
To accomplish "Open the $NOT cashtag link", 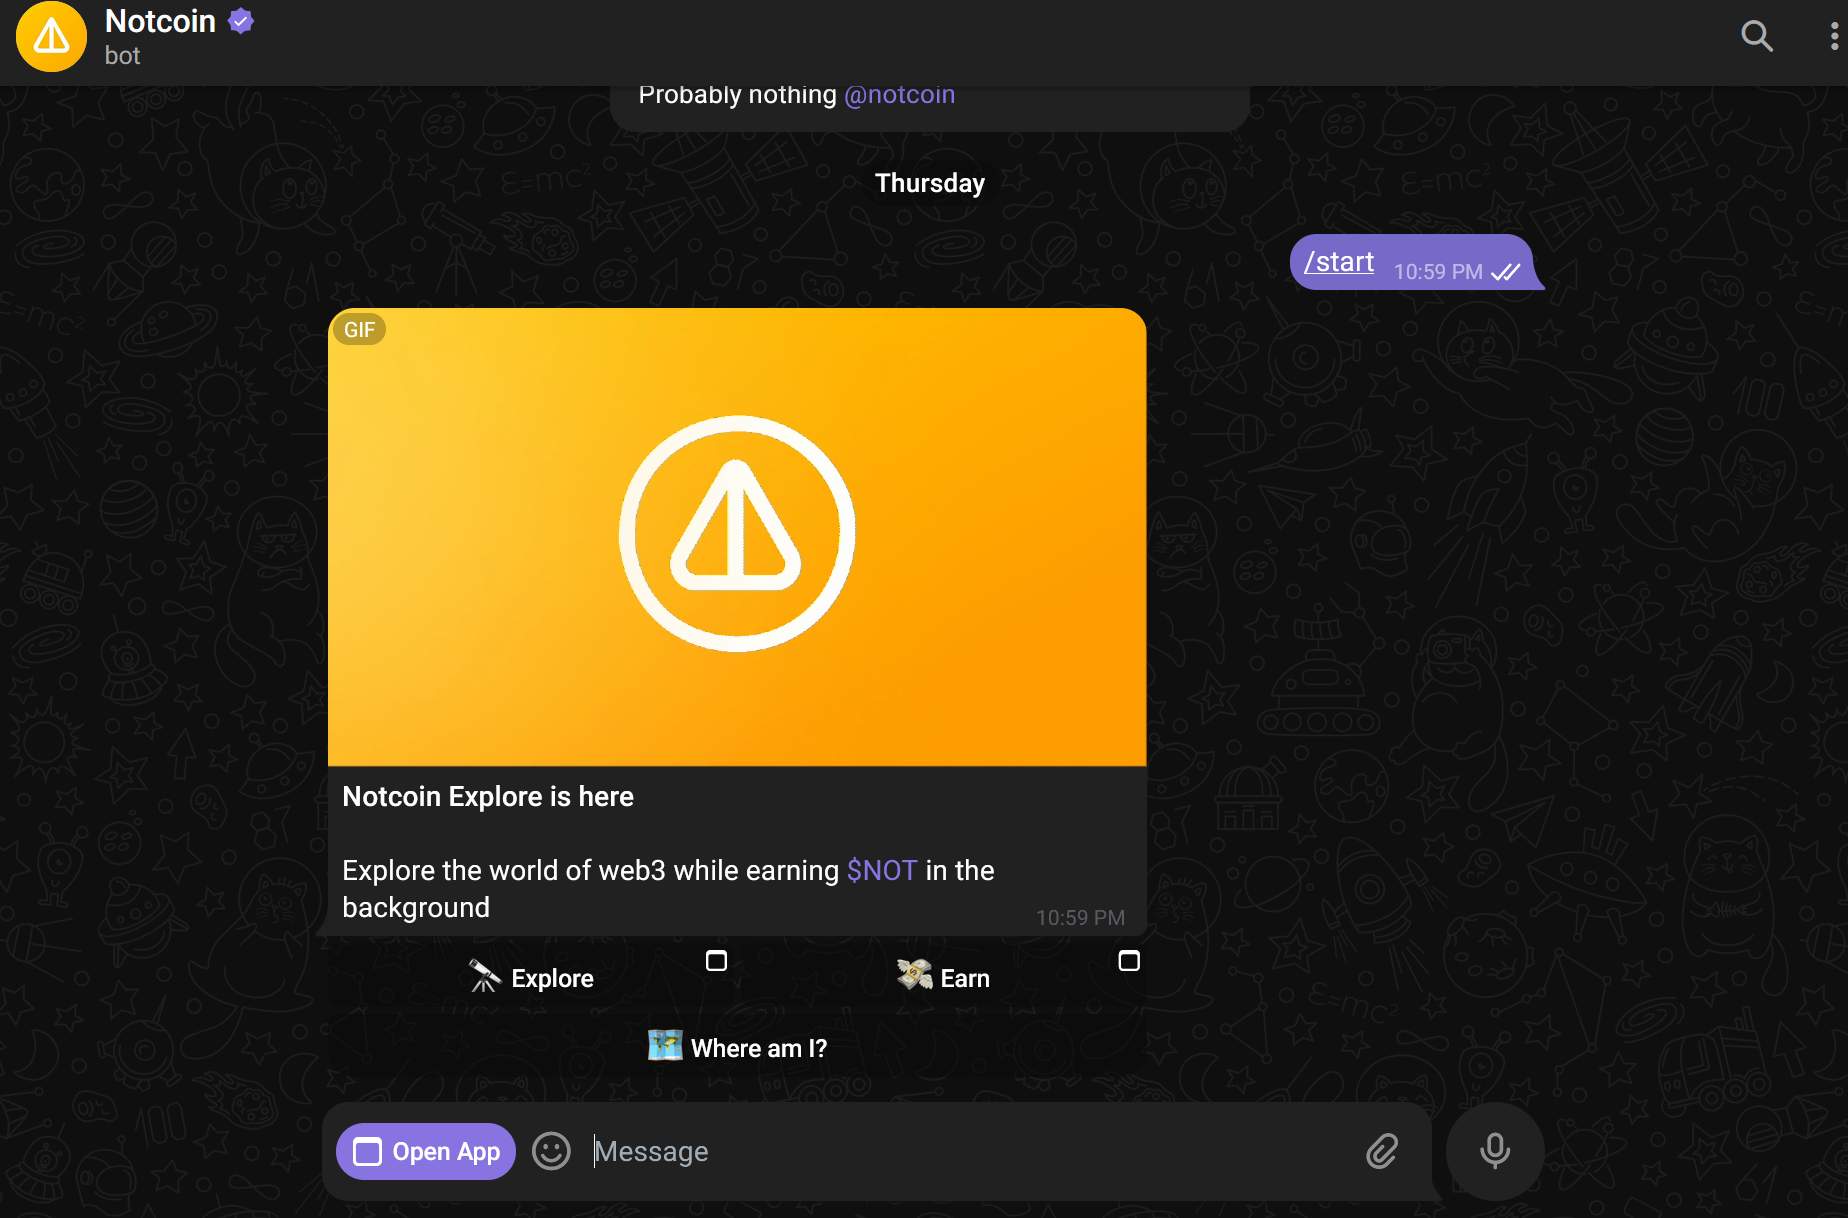I will (x=881, y=870).
